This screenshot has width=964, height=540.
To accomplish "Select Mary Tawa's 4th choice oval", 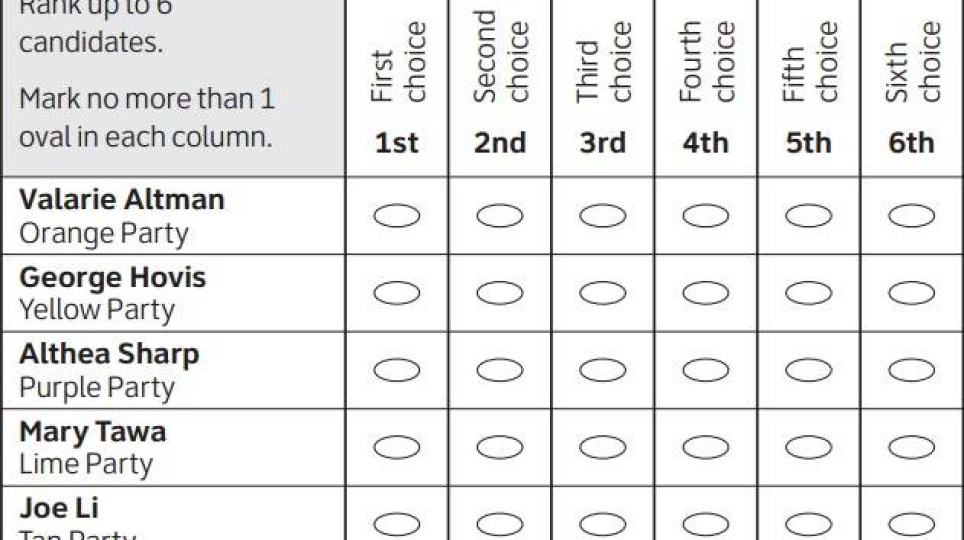I will [706, 446].
